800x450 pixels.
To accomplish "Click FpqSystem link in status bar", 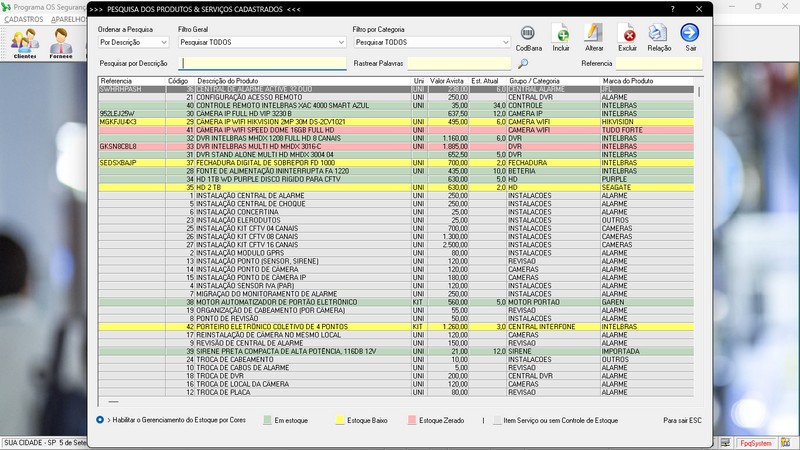I will click(x=756, y=443).
